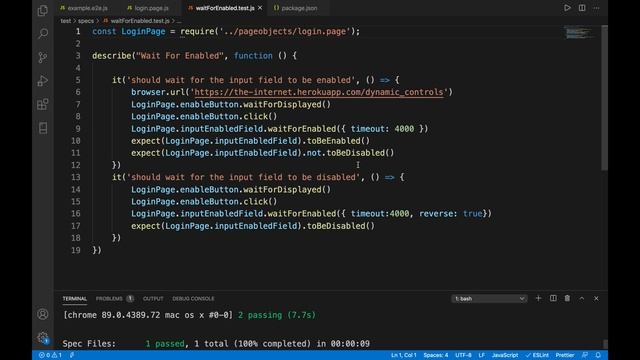Open the herokuapp dynamic_controls URL link

319,92
